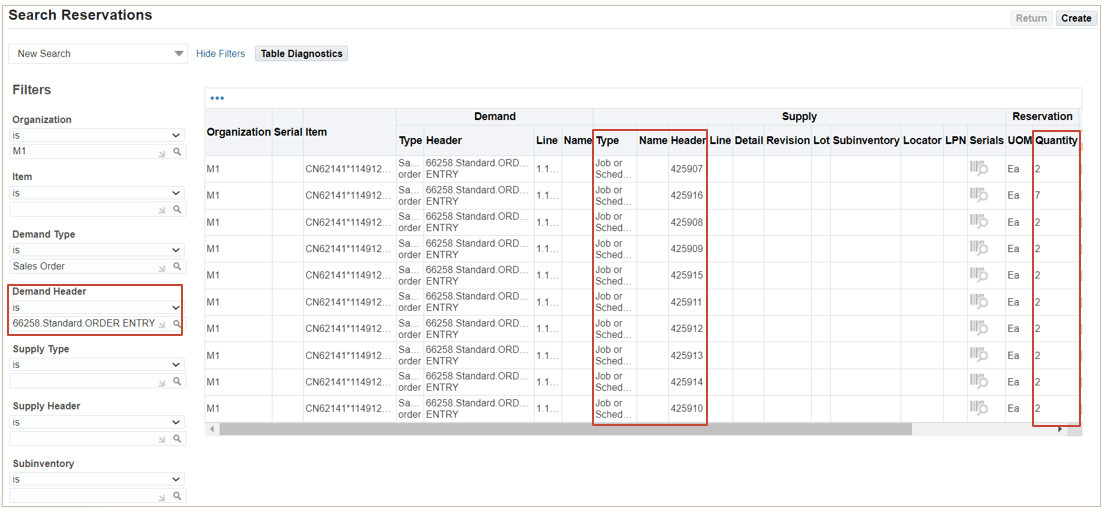Screen dimensions: 1102x508
Task: Open serials icon in row 425910
Action: pos(978,408)
